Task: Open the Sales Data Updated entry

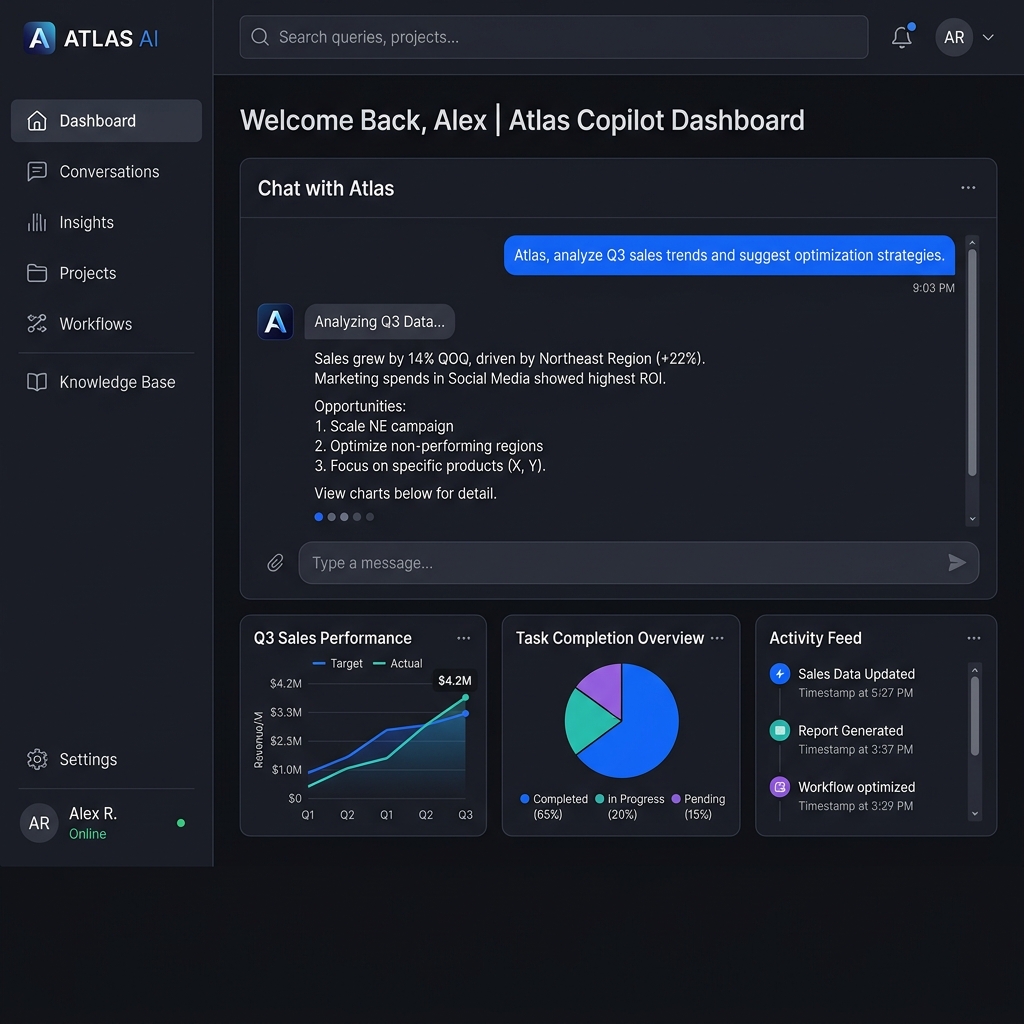Action: [856, 682]
